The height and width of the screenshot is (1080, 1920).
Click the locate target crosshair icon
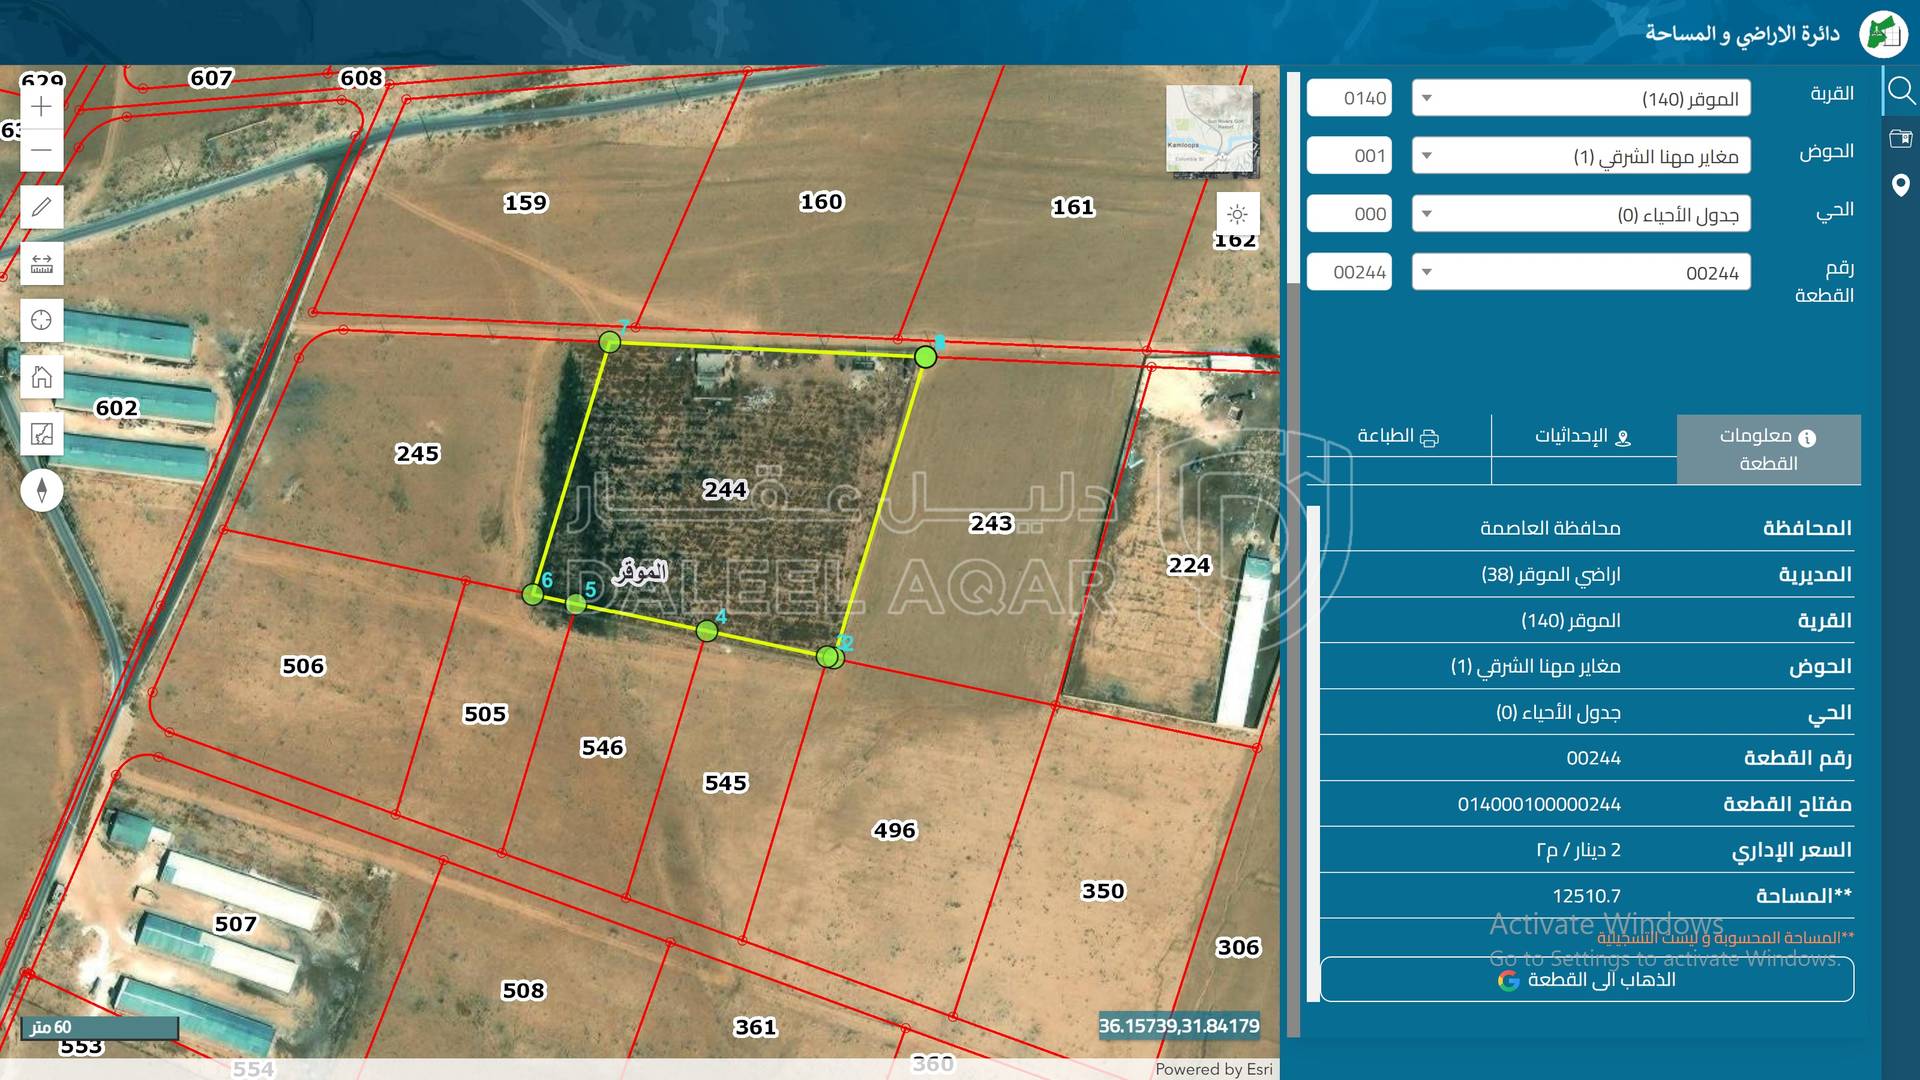(x=41, y=320)
